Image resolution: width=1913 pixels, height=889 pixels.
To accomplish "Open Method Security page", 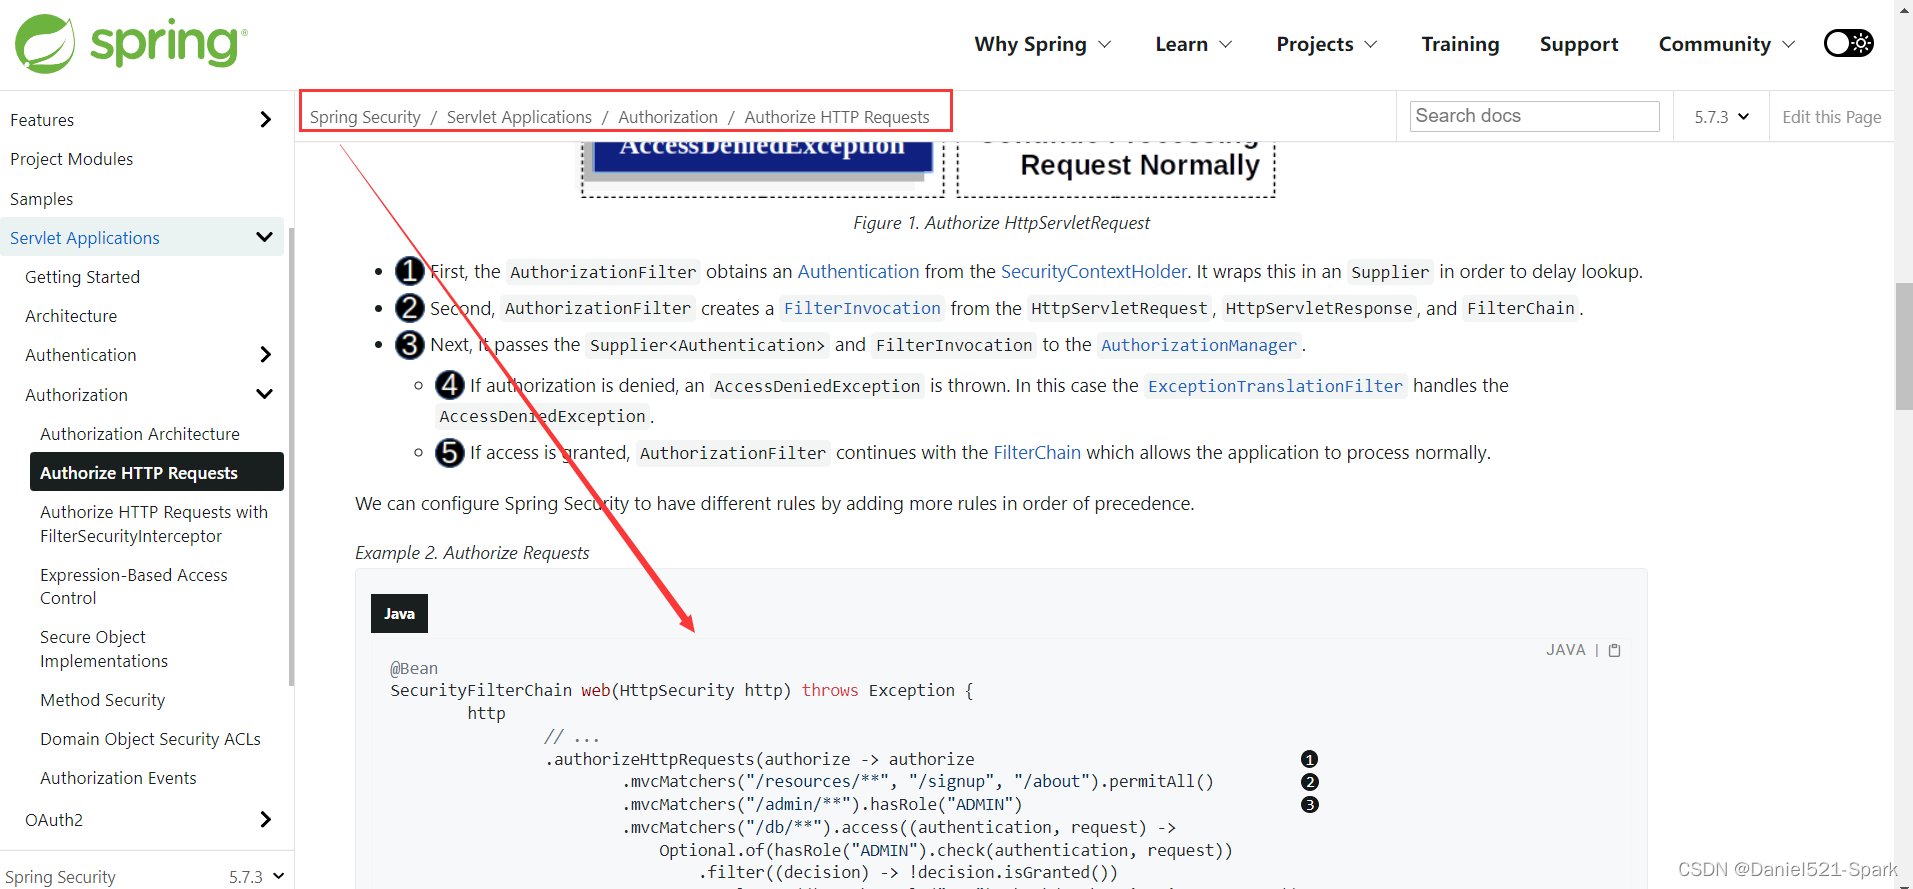I will pyautogui.click(x=102, y=700).
